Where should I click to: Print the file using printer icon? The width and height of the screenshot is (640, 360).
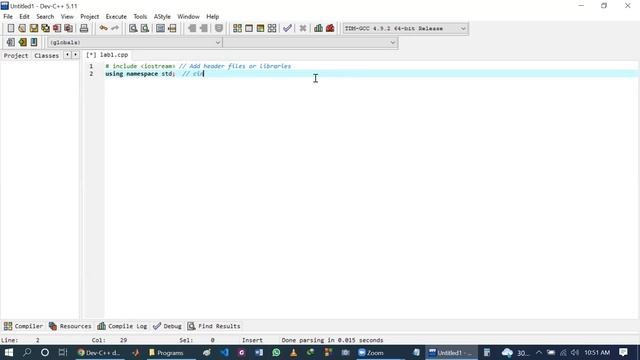[84, 28]
